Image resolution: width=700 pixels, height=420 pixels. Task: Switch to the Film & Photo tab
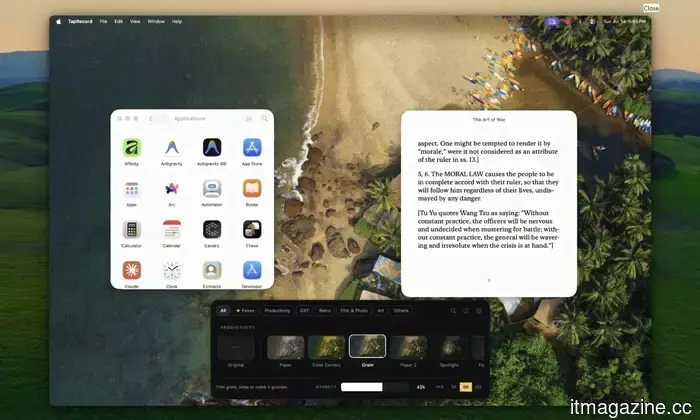pyautogui.click(x=354, y=311)
